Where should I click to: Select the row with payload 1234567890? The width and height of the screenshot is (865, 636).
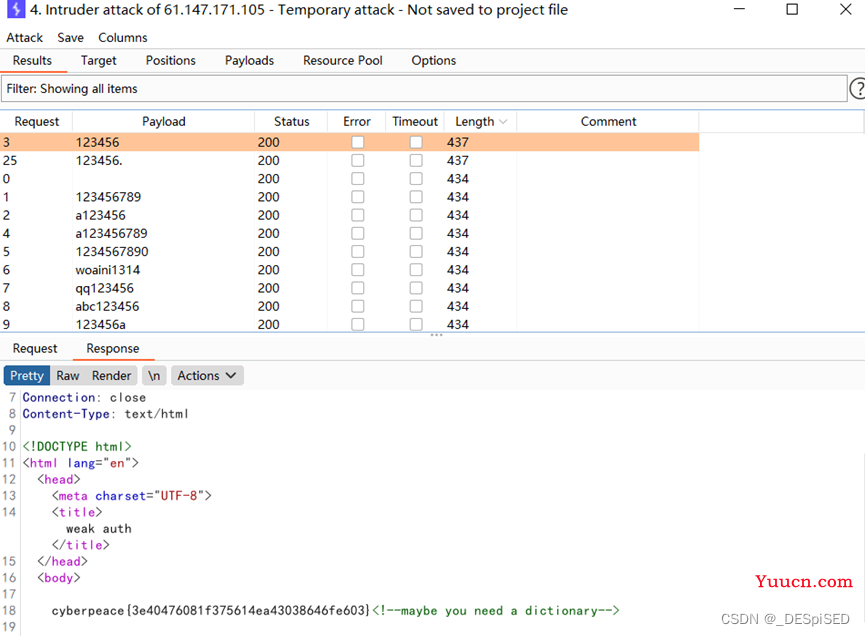pos(350,252)
